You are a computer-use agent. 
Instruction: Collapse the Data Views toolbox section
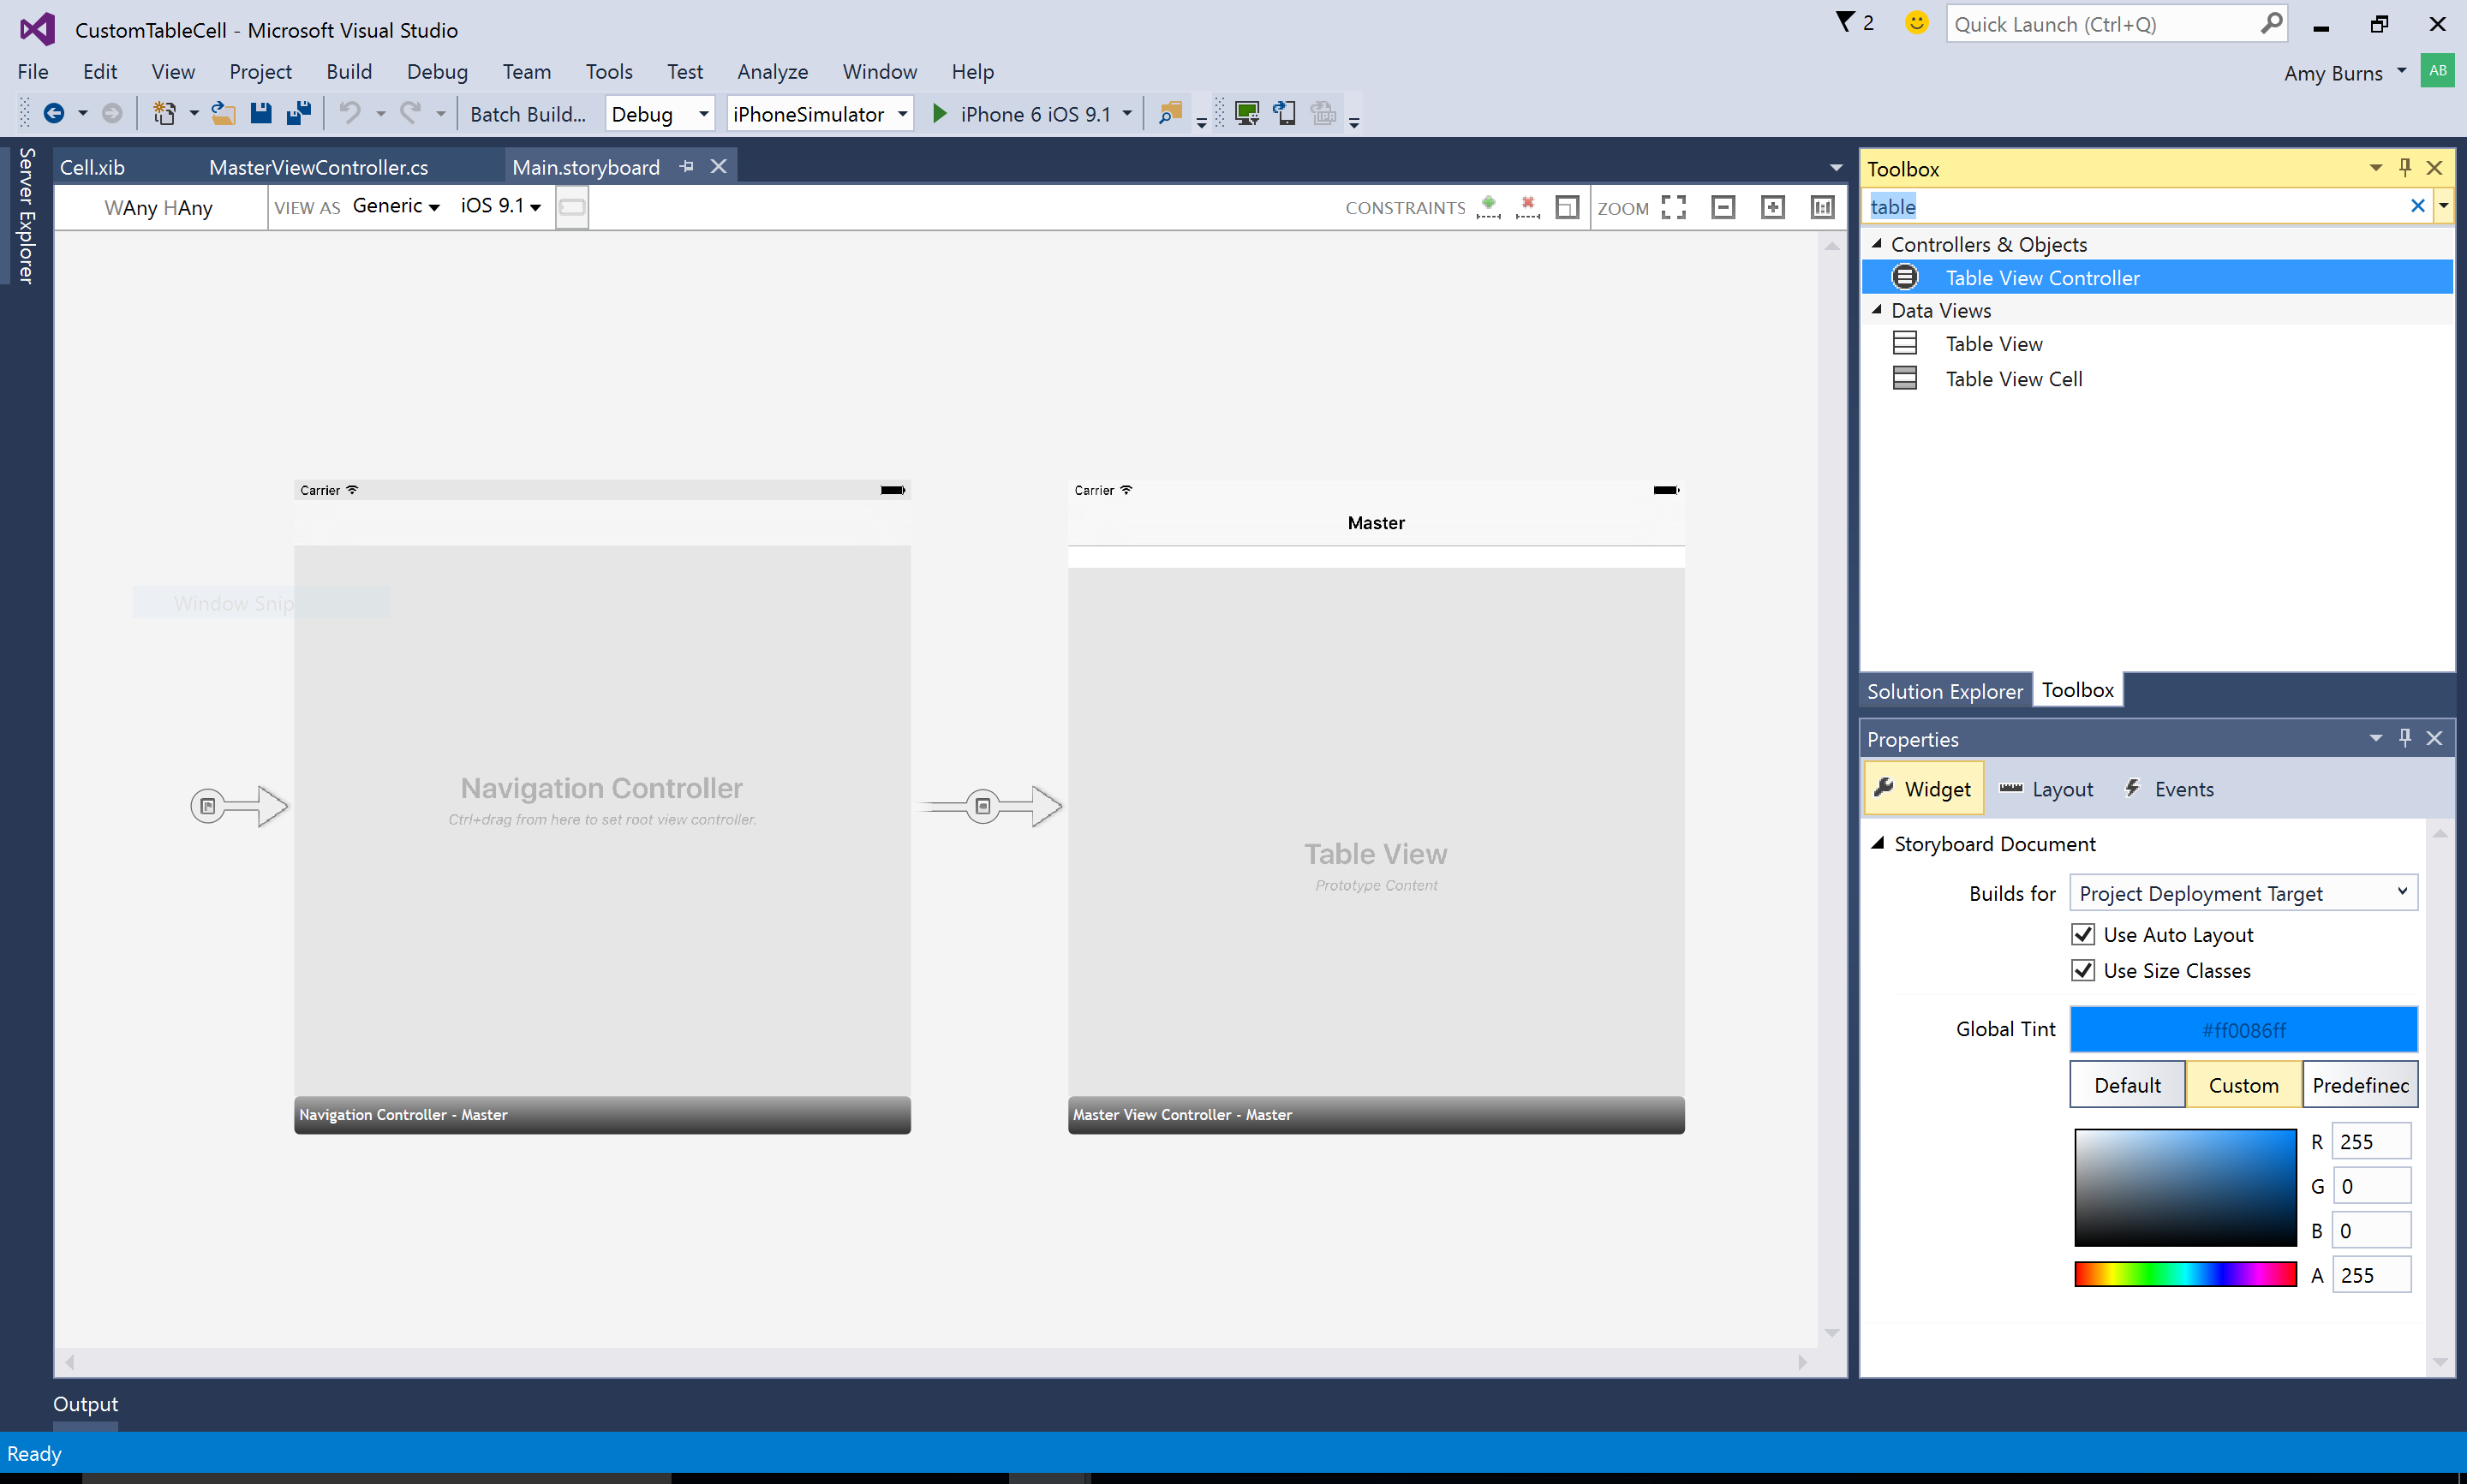(x=1878, y=310)
